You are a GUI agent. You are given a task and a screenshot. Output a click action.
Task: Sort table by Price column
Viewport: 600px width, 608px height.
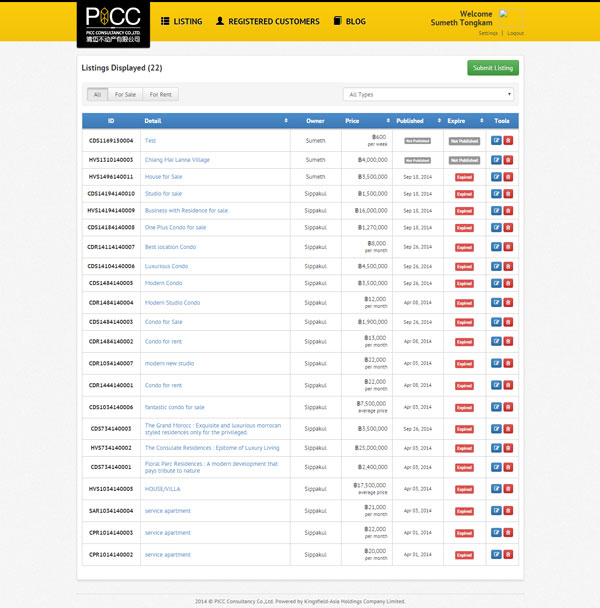click(388, 121)
